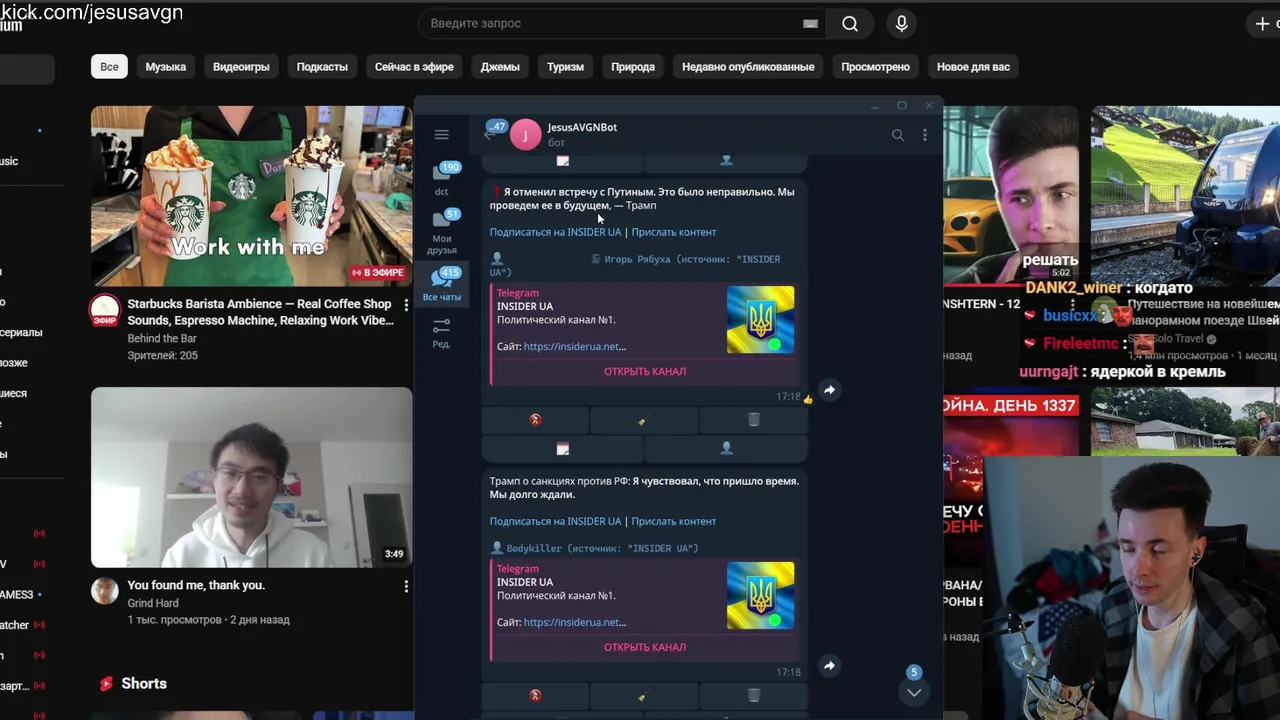Click Grind Hard channel name
Image resolution: width=1280 pixels, height=720 pixels.
click(153, 603)
